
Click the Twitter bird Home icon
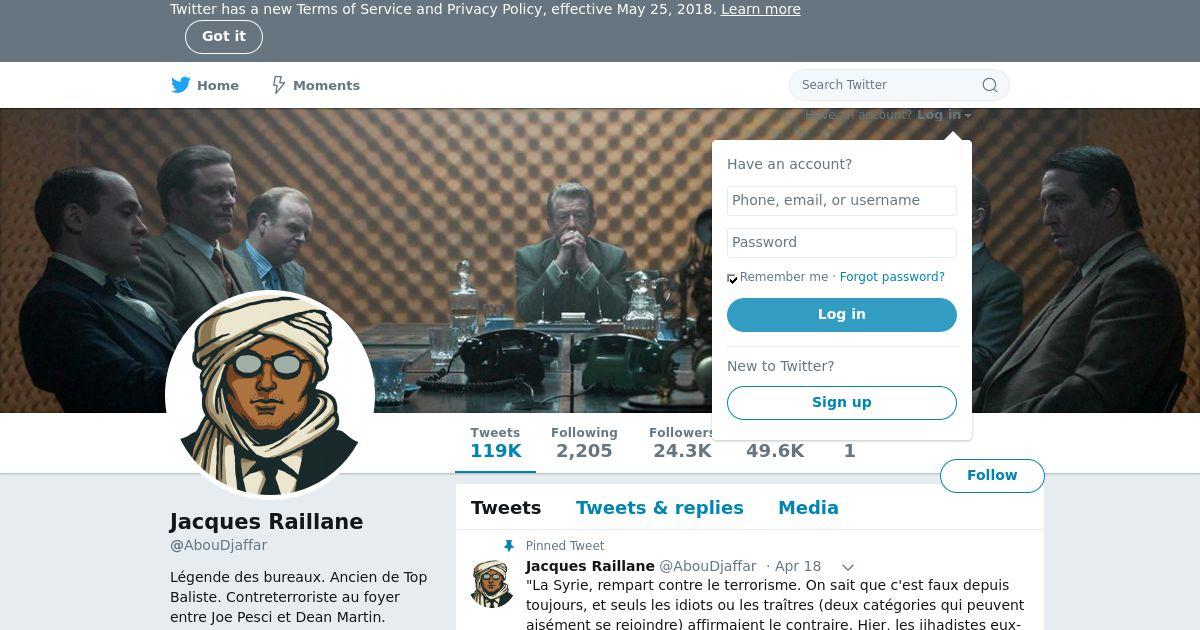pos(180,85)
